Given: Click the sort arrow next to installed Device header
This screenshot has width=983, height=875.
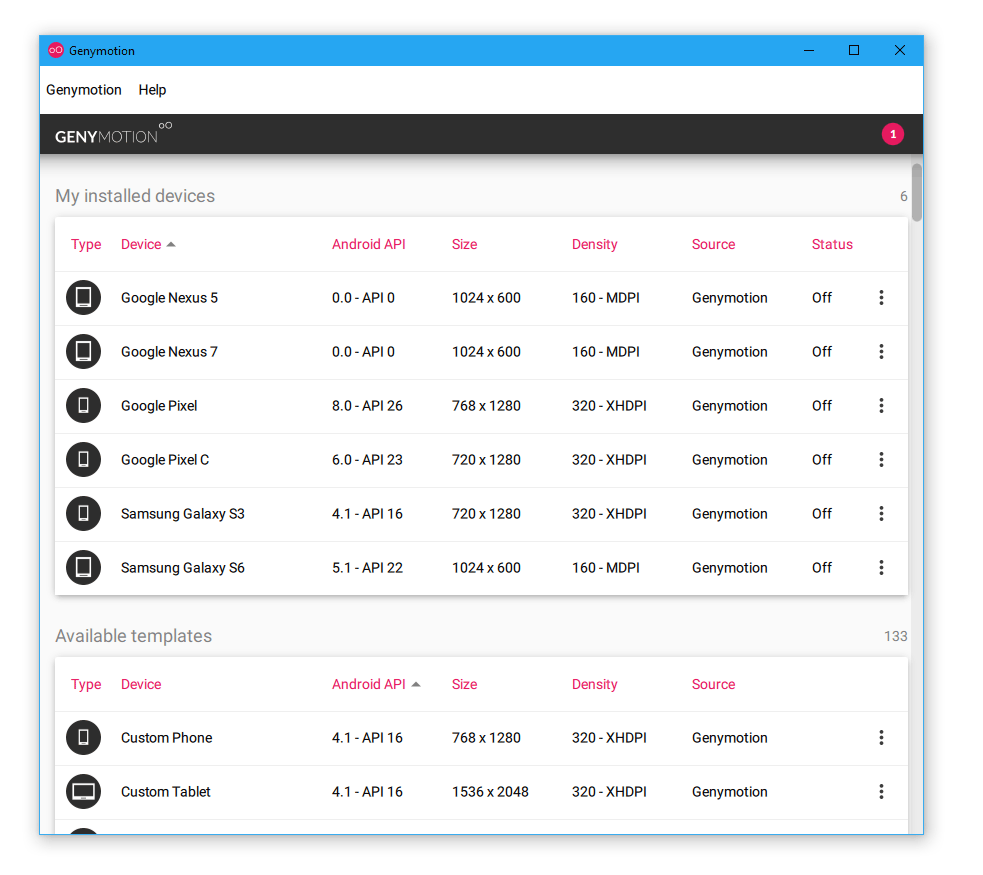Looking at the screenshot, I should (x=171, y=244).
